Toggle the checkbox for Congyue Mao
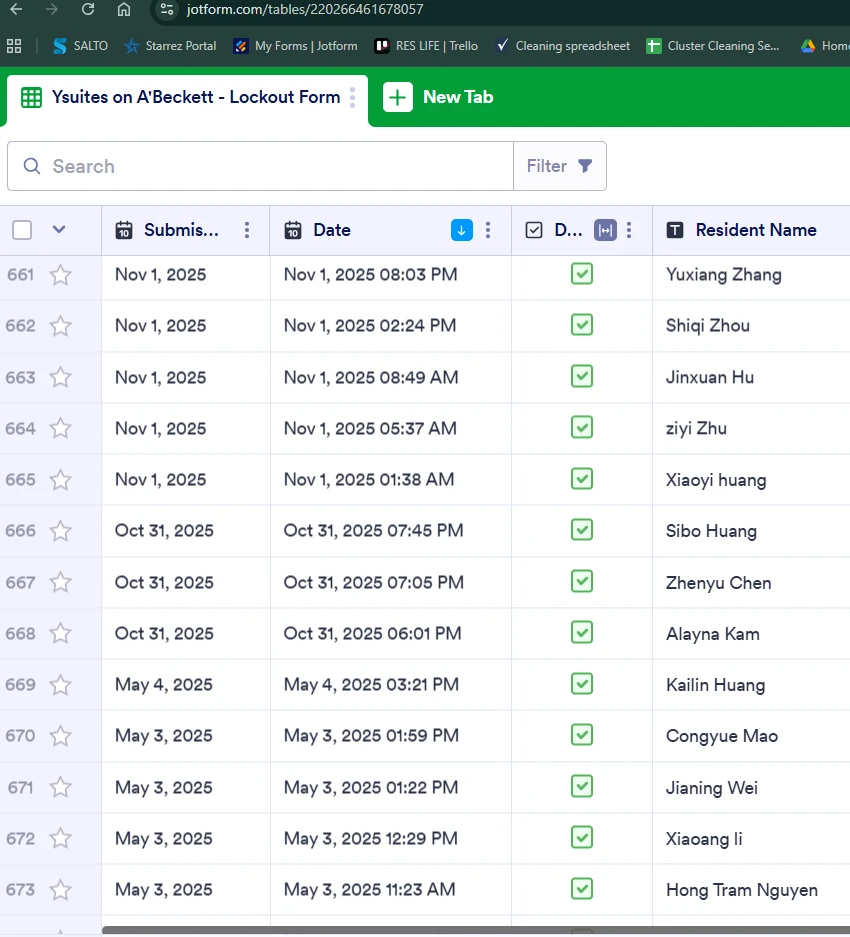The height and width of the screenshot is (937, 850). pos(582,735)
